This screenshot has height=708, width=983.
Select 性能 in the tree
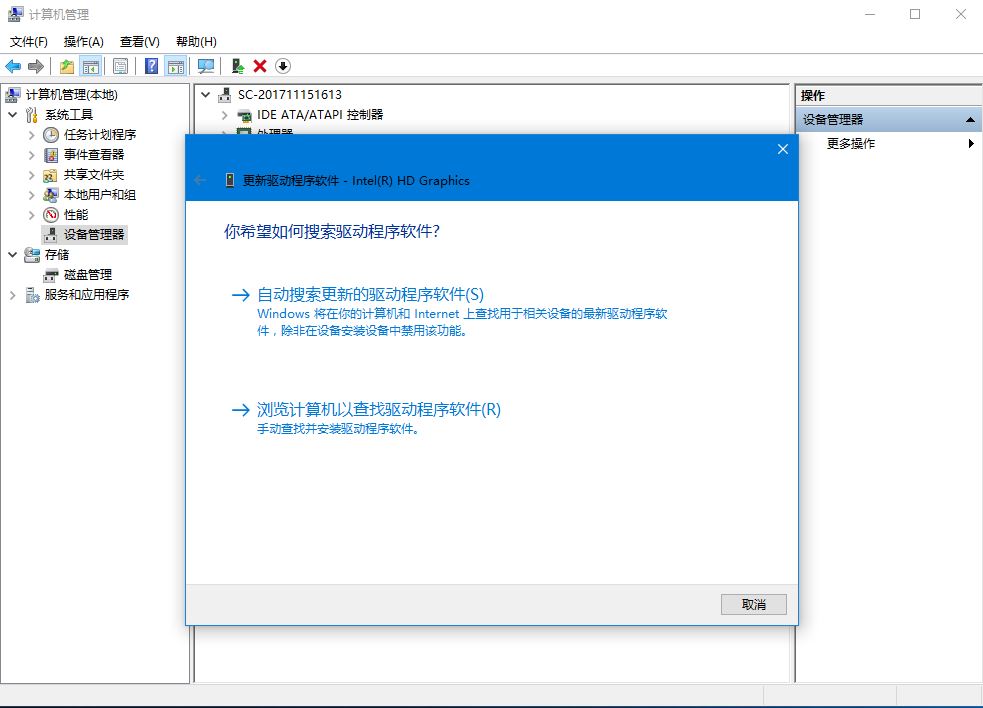(x=76, y=215)
